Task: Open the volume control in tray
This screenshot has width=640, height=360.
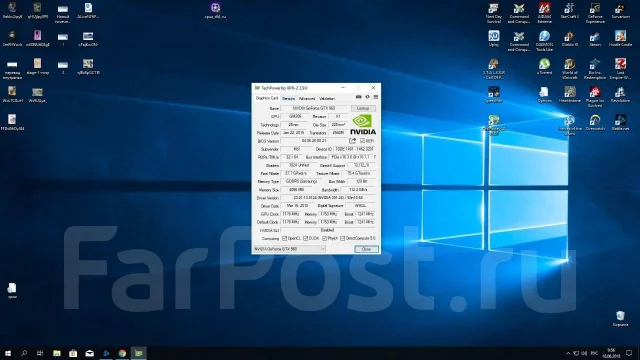Action: pos(584,353)
